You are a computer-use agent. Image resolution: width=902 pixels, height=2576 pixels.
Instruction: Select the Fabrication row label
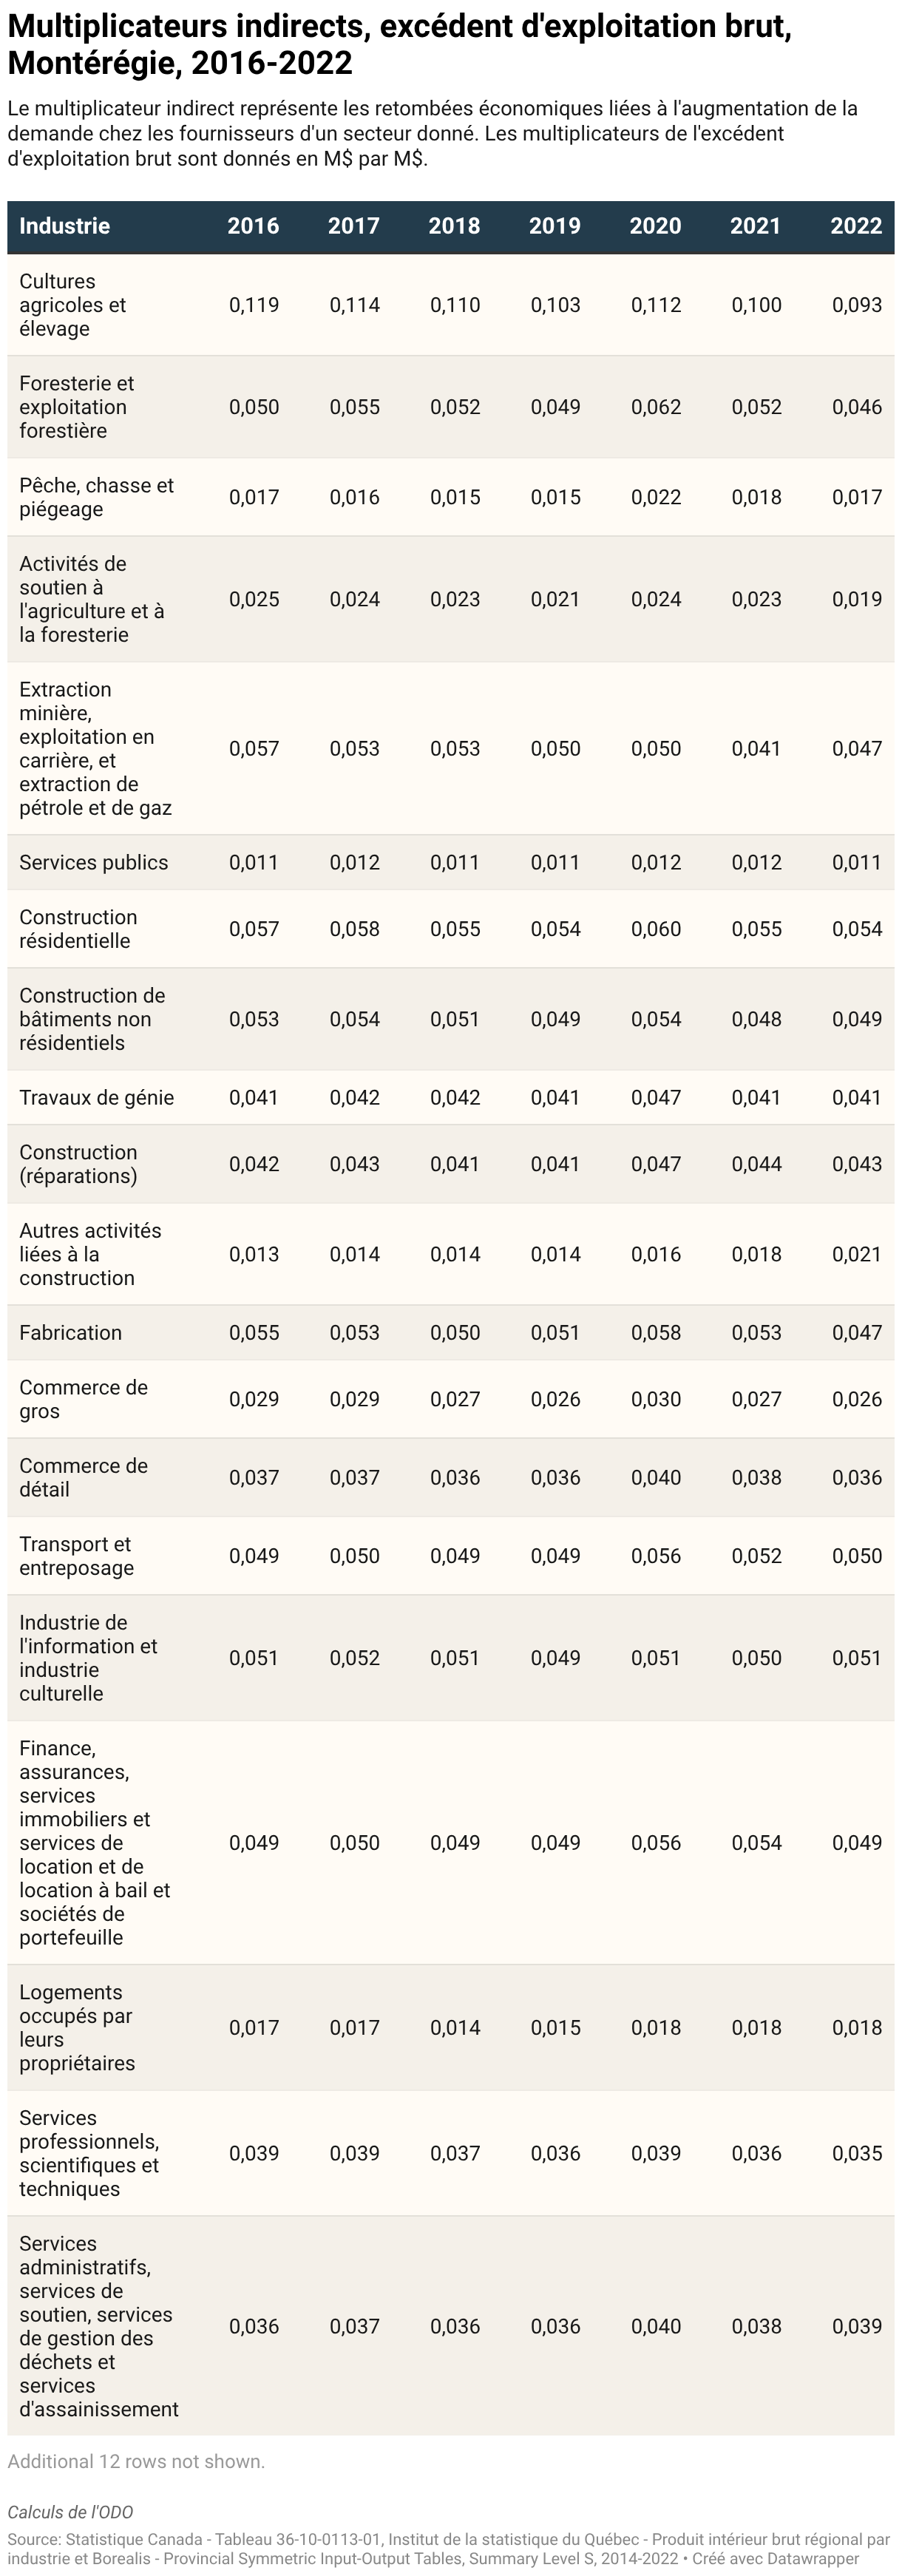point(70,1332)
